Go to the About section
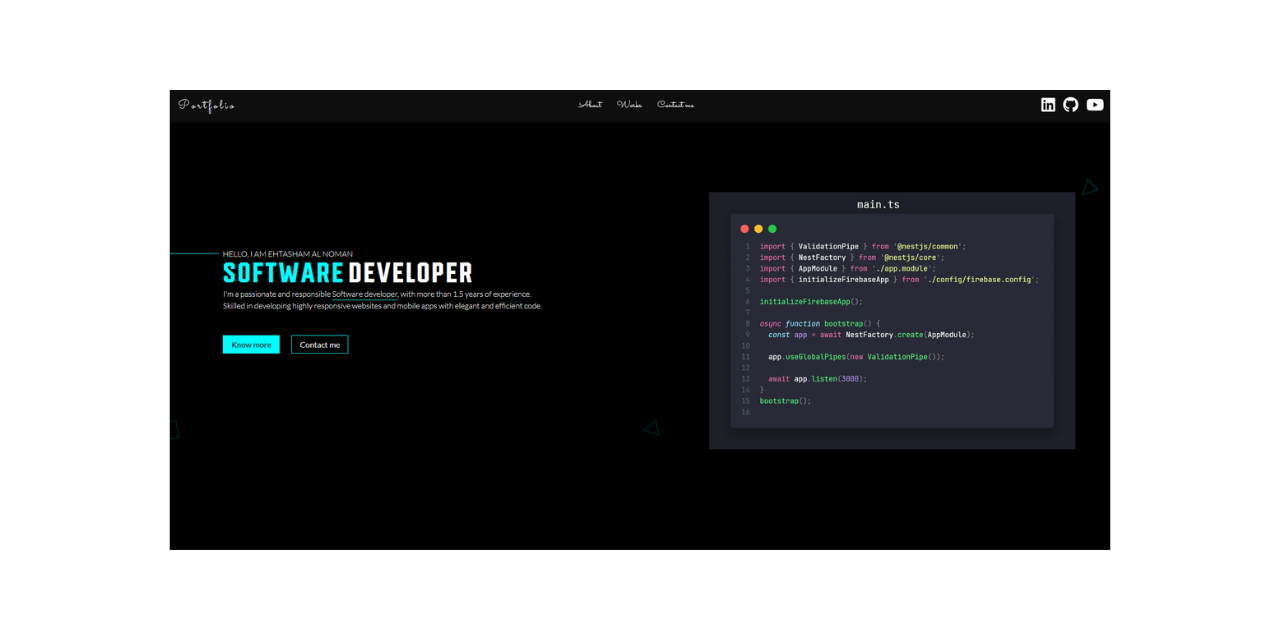The image size is (1280, 640). click(x=591, y=104)
